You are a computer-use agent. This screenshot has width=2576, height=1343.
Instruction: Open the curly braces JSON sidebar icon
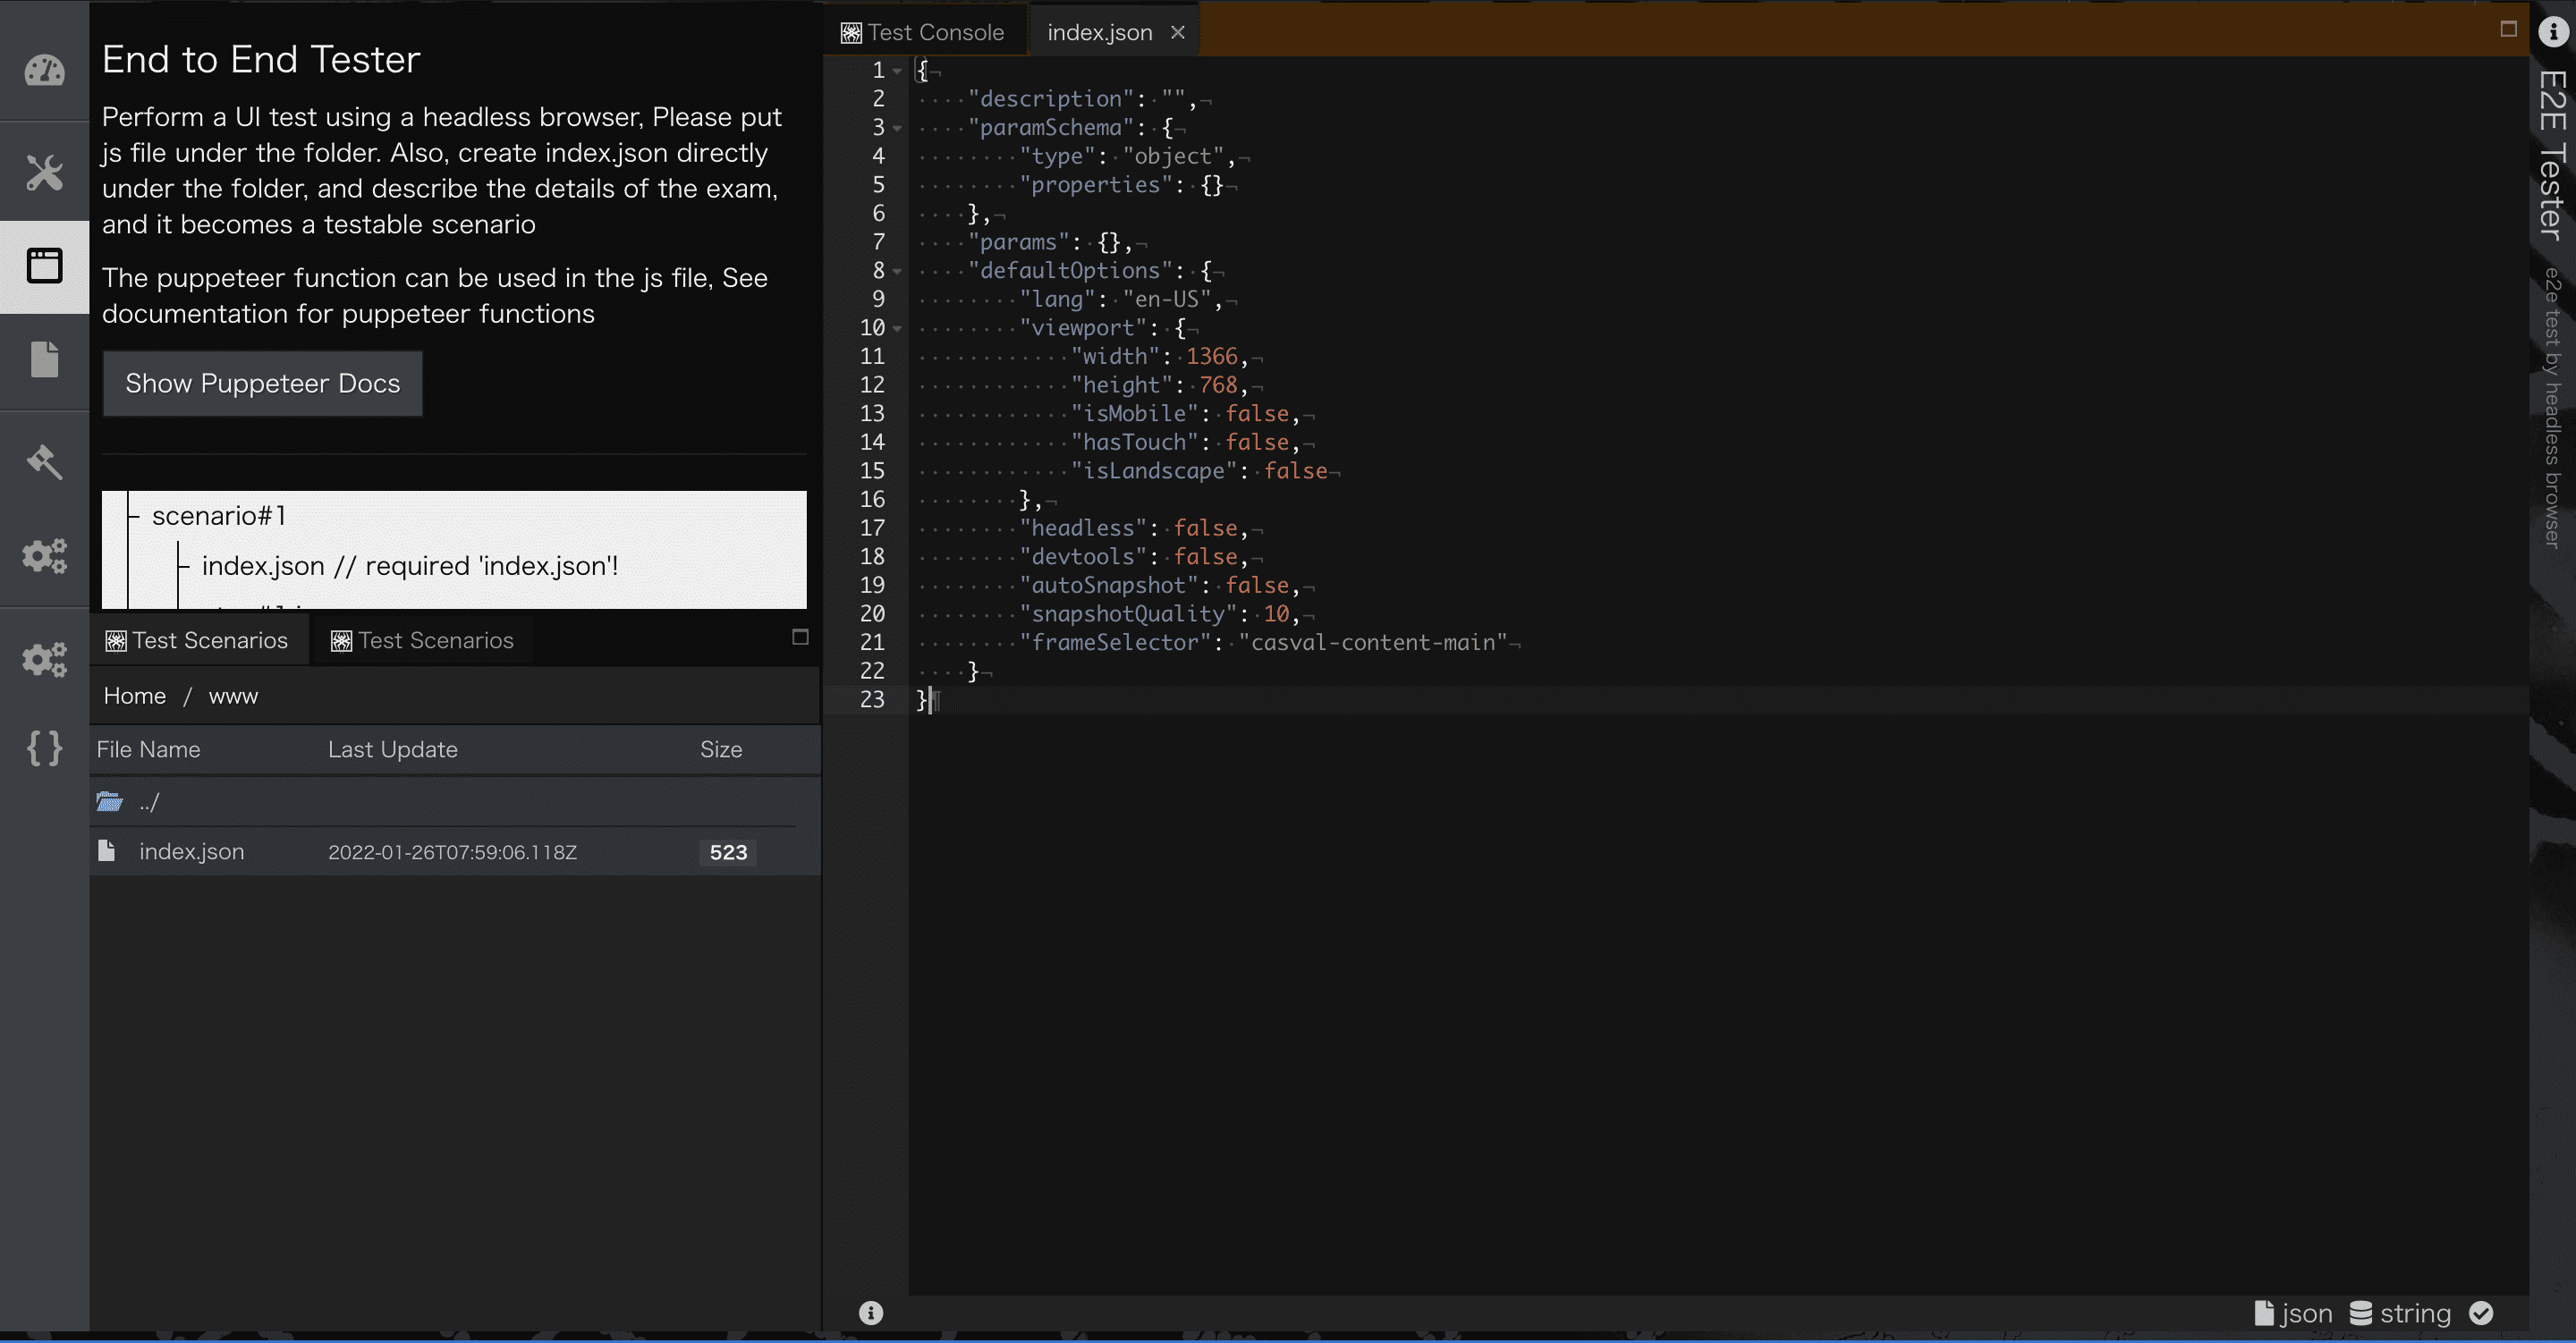[x=44, y=748]
